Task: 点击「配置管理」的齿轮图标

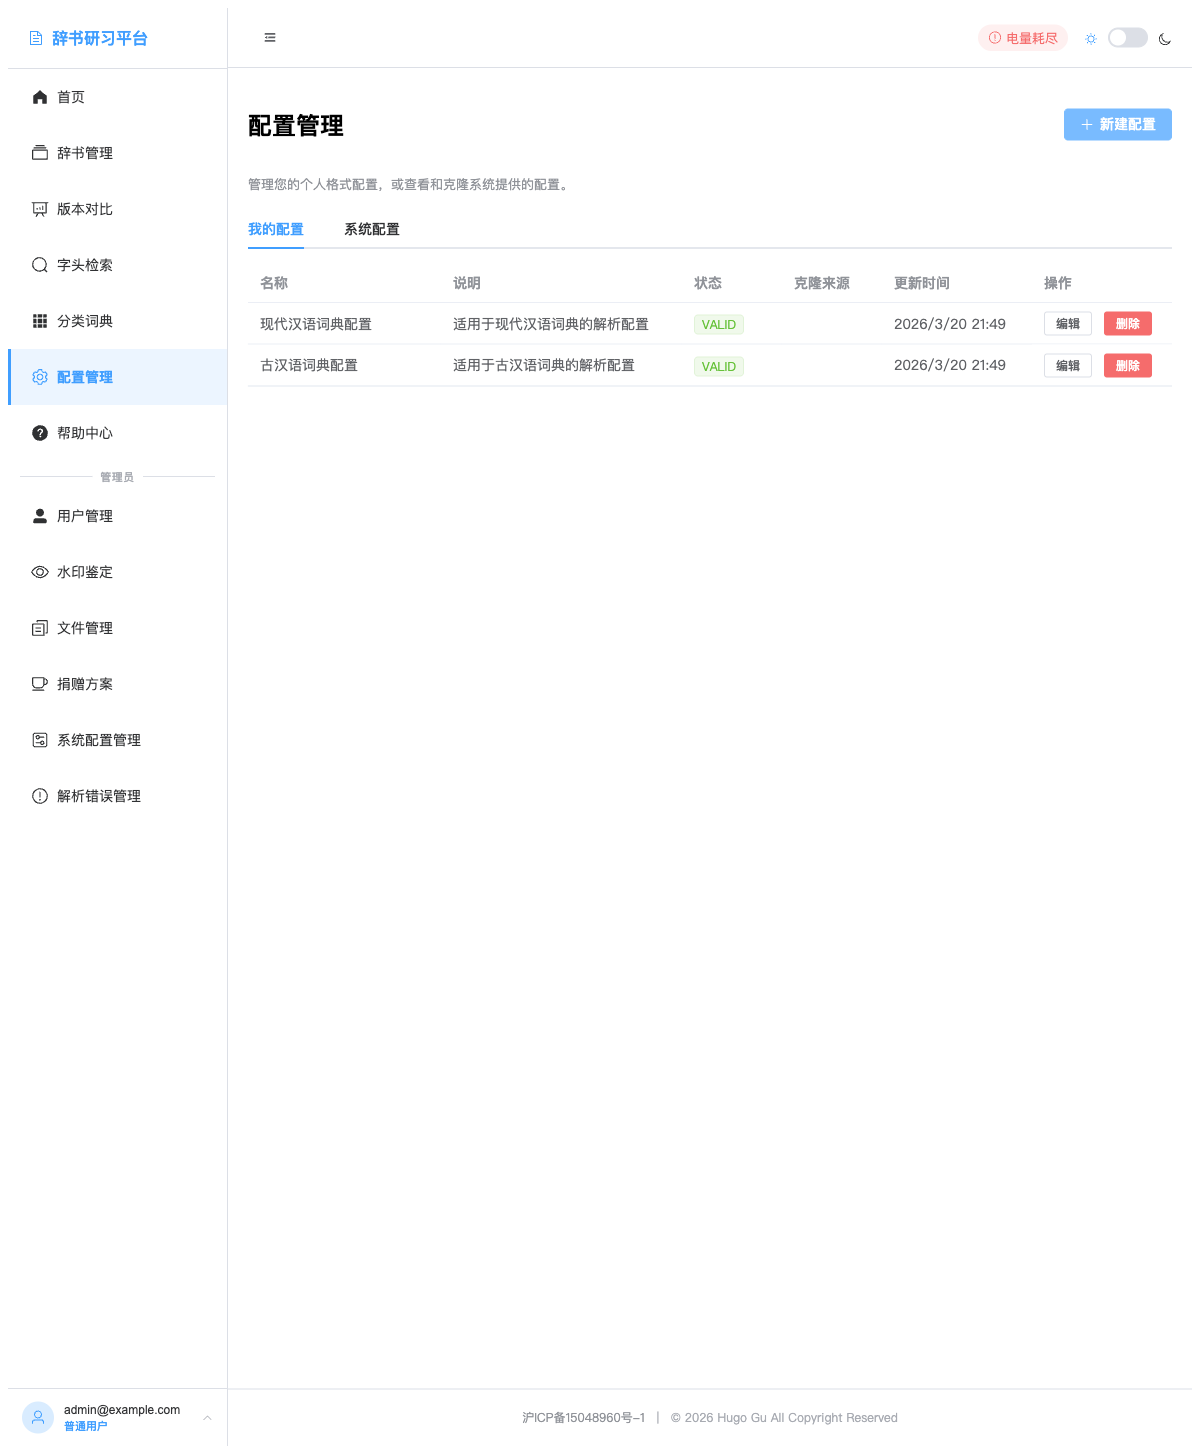Action: [39, 376]
